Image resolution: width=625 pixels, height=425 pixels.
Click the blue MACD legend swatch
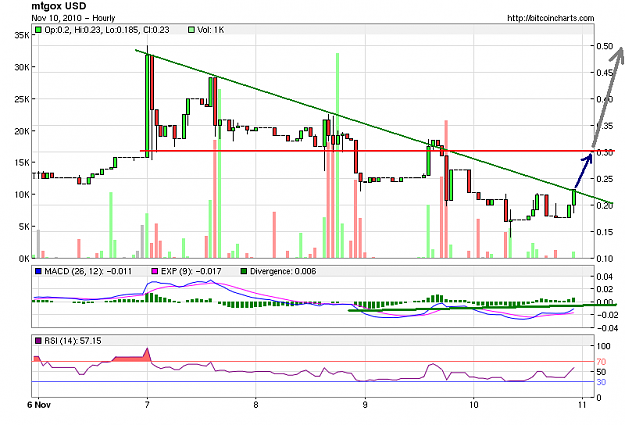(x=38, y=272)
